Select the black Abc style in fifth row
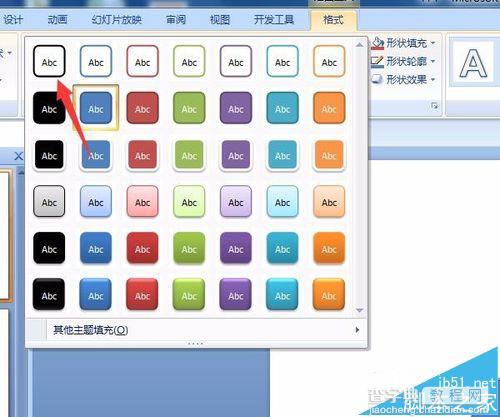Screen dimensions: 500x417 49,248
